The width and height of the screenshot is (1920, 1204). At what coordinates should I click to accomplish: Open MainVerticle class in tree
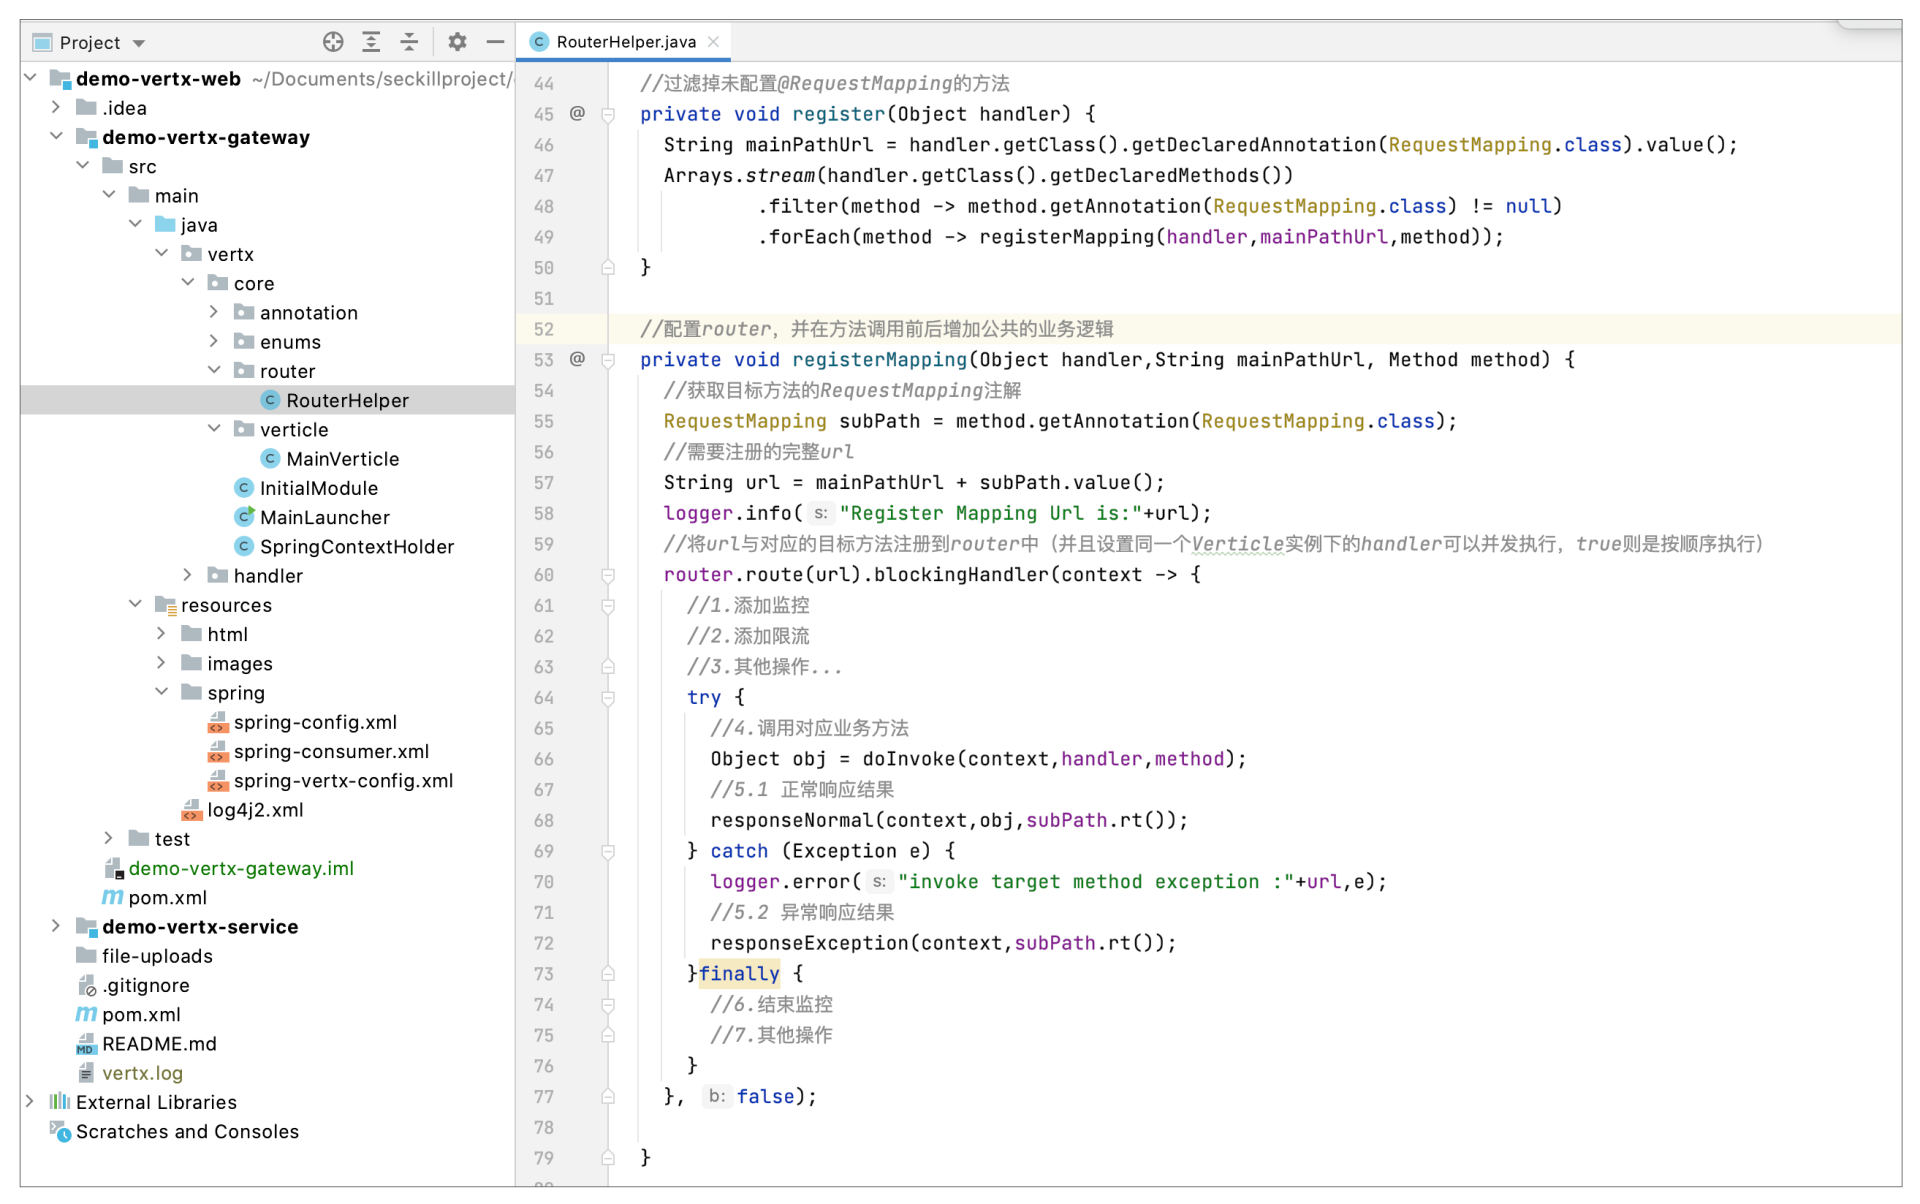click(342, 459)
